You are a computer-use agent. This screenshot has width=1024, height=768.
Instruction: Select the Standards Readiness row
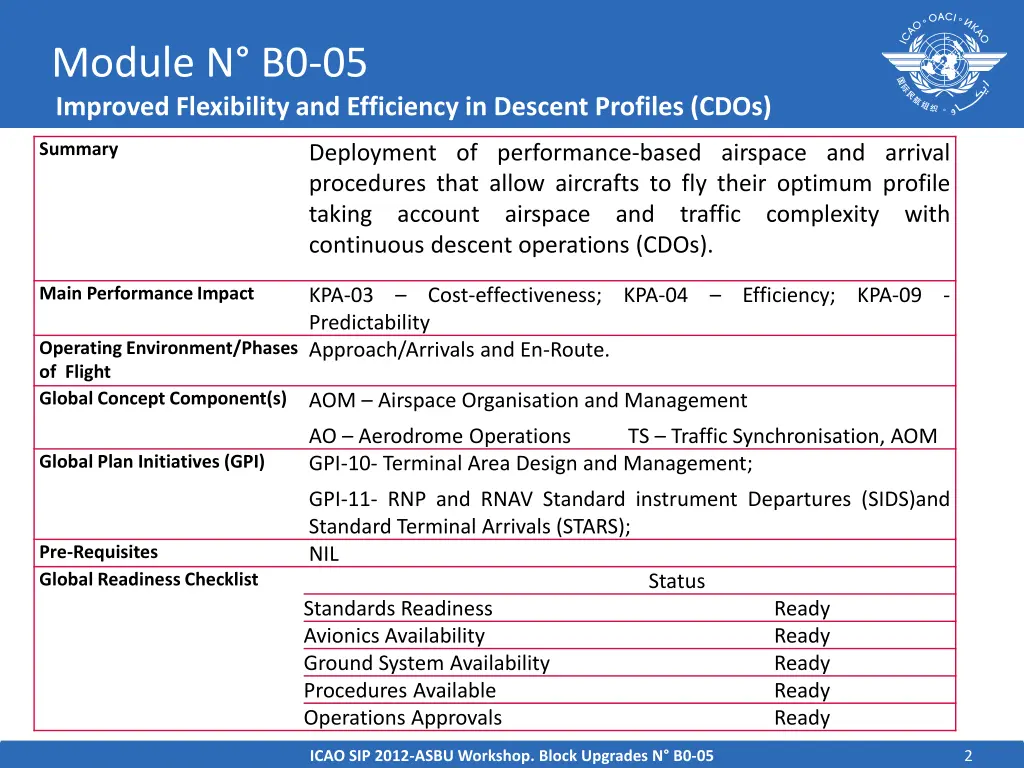(x=398, y=608)
